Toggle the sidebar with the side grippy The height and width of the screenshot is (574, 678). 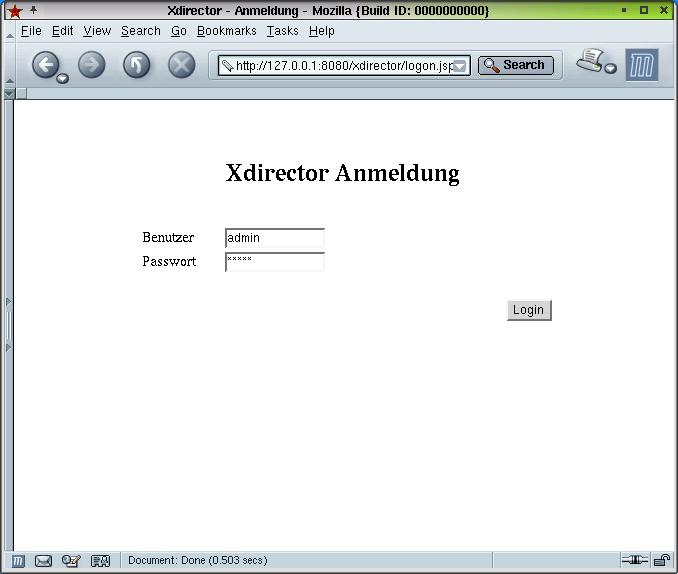pos(9,324)
